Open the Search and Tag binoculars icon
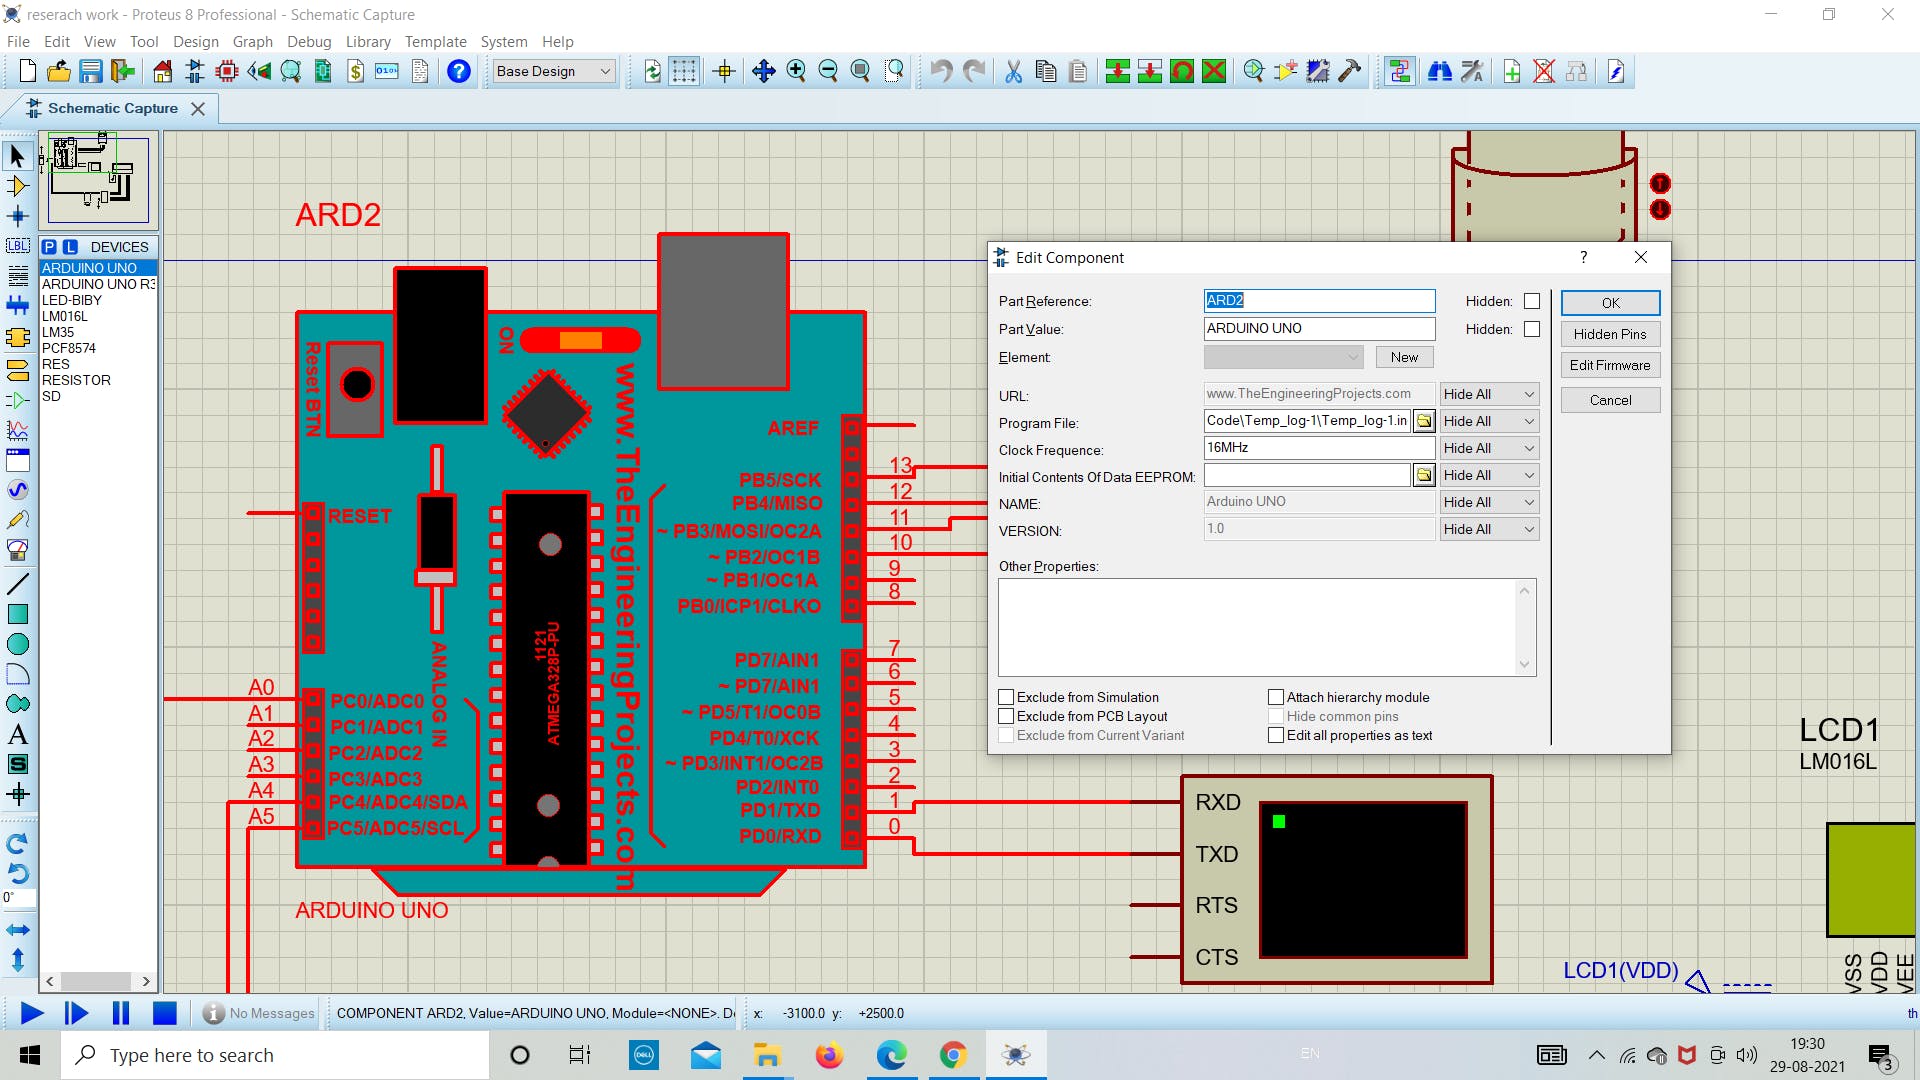The height and width of the screenshot is (1080, 1920). click(1440, 71)
